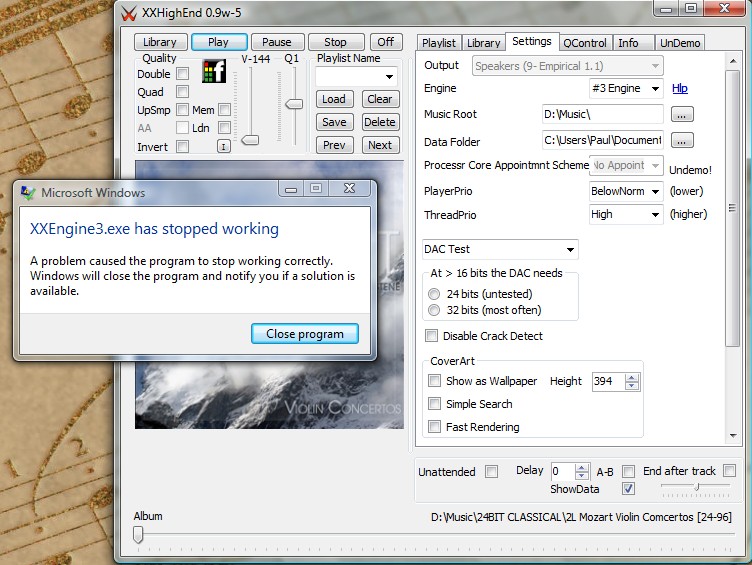Toggle the Mem checkbox

[x=224, y=109]
